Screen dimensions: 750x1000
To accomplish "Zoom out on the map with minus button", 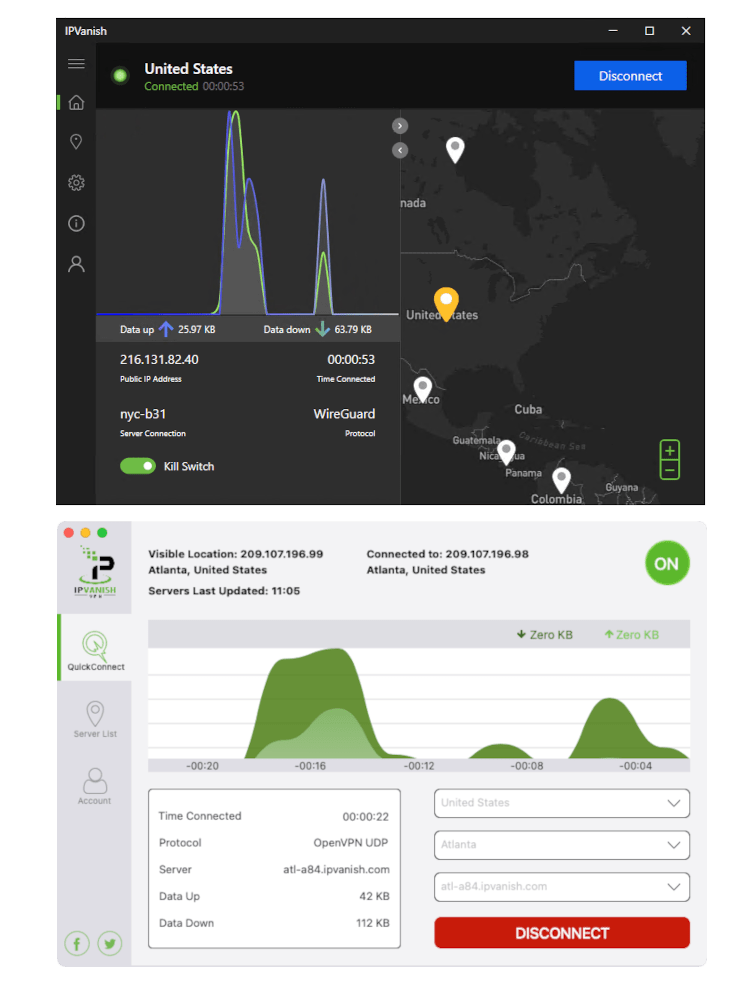I will (670, 470).
